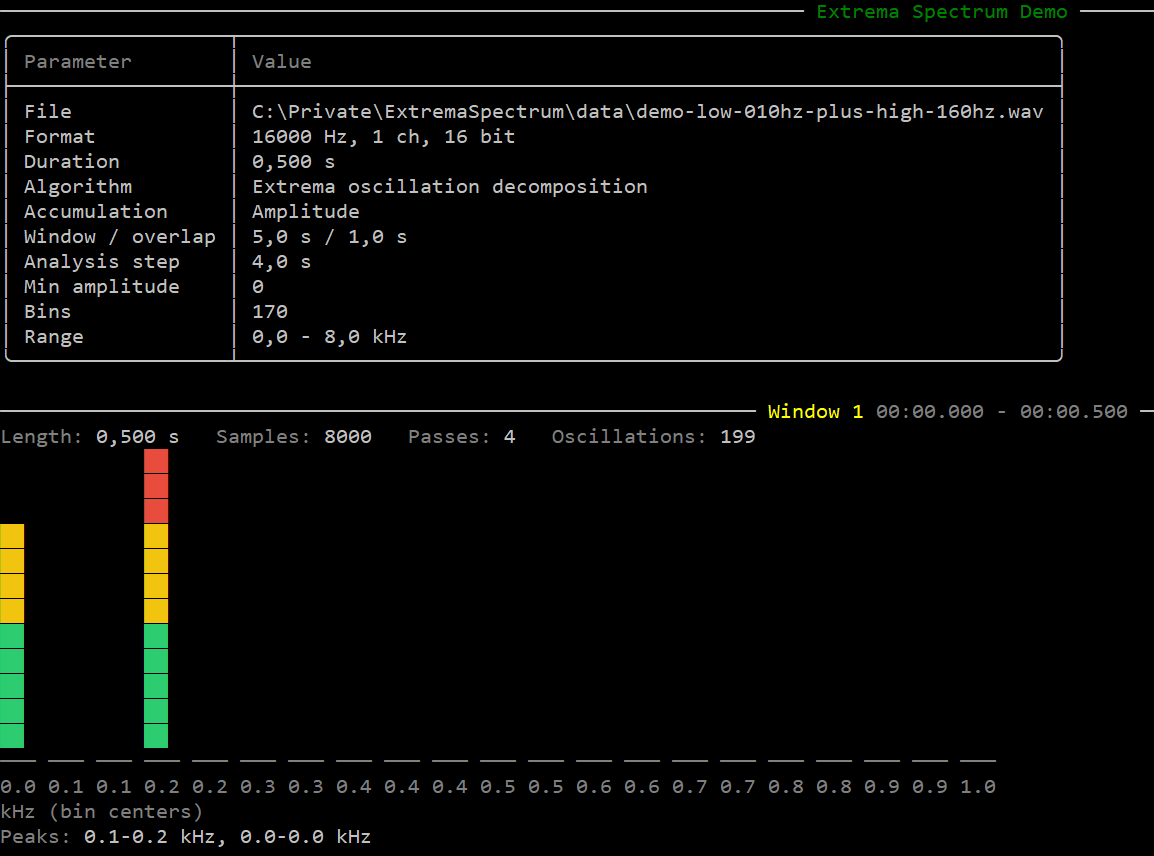Select the kHz (bin centers) caption
The image size is (1154, 856).
pyautogui.click(x=102, y=812)
